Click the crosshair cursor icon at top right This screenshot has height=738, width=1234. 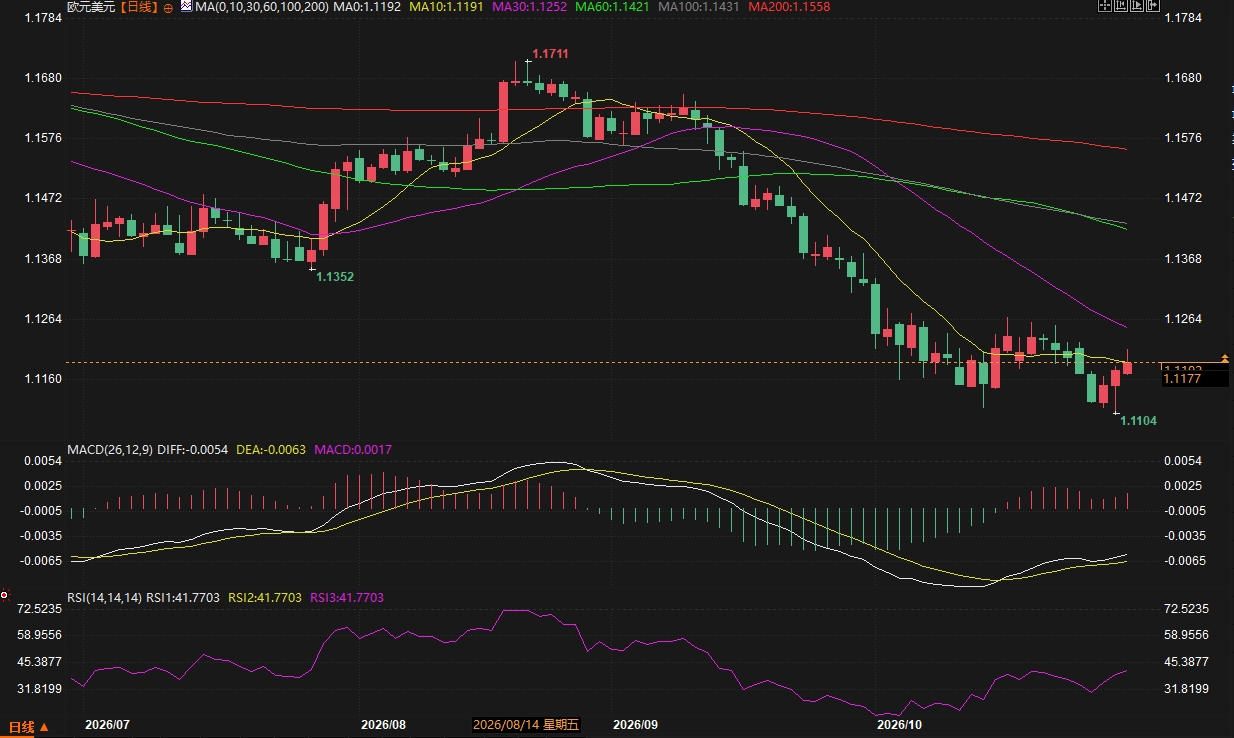pos(1103,6)
